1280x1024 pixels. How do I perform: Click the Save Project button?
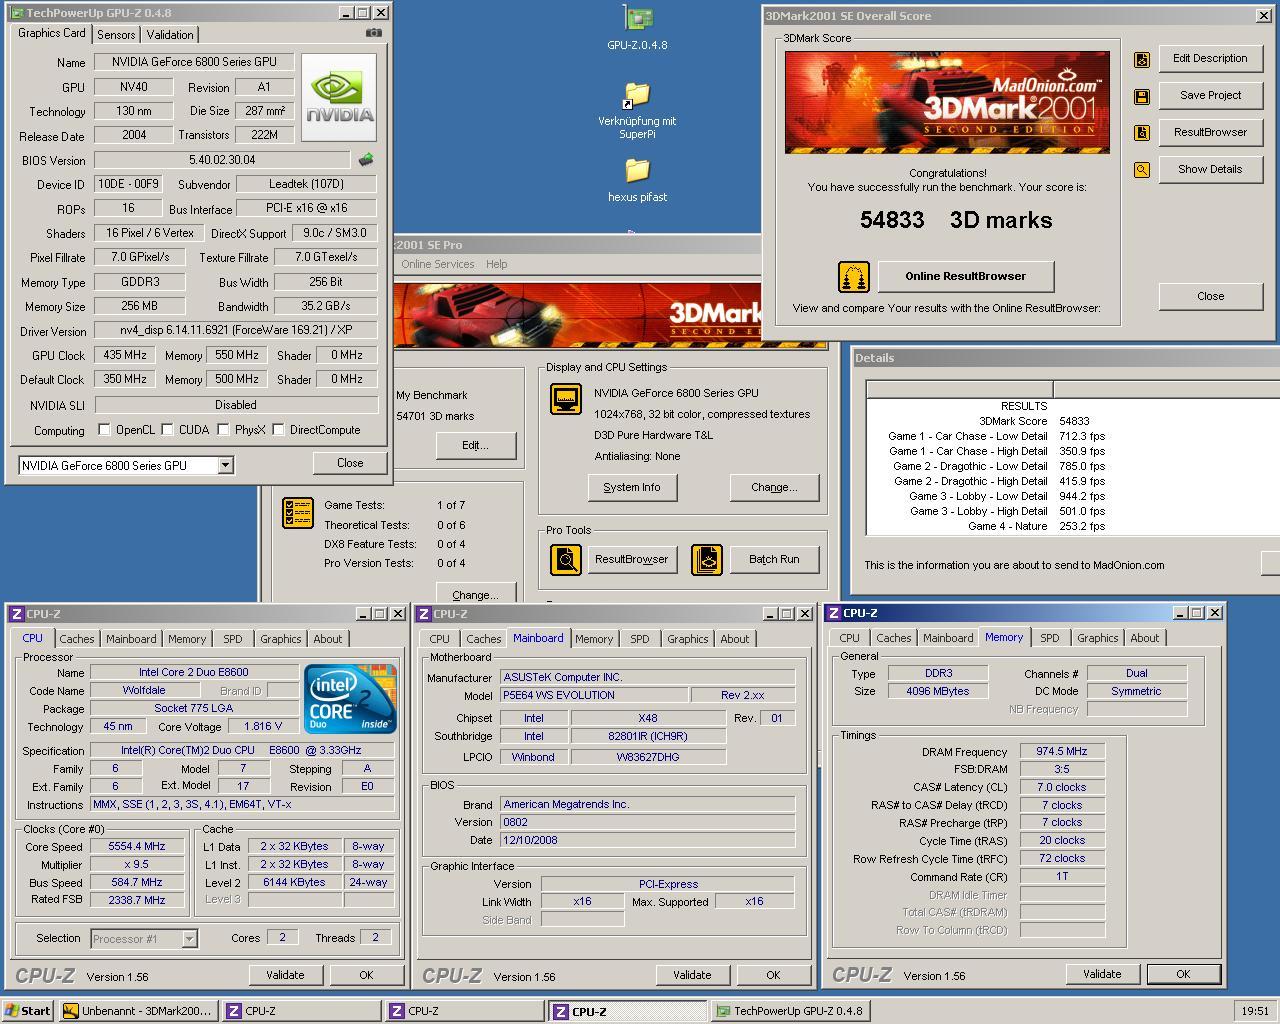(1210, 95)
